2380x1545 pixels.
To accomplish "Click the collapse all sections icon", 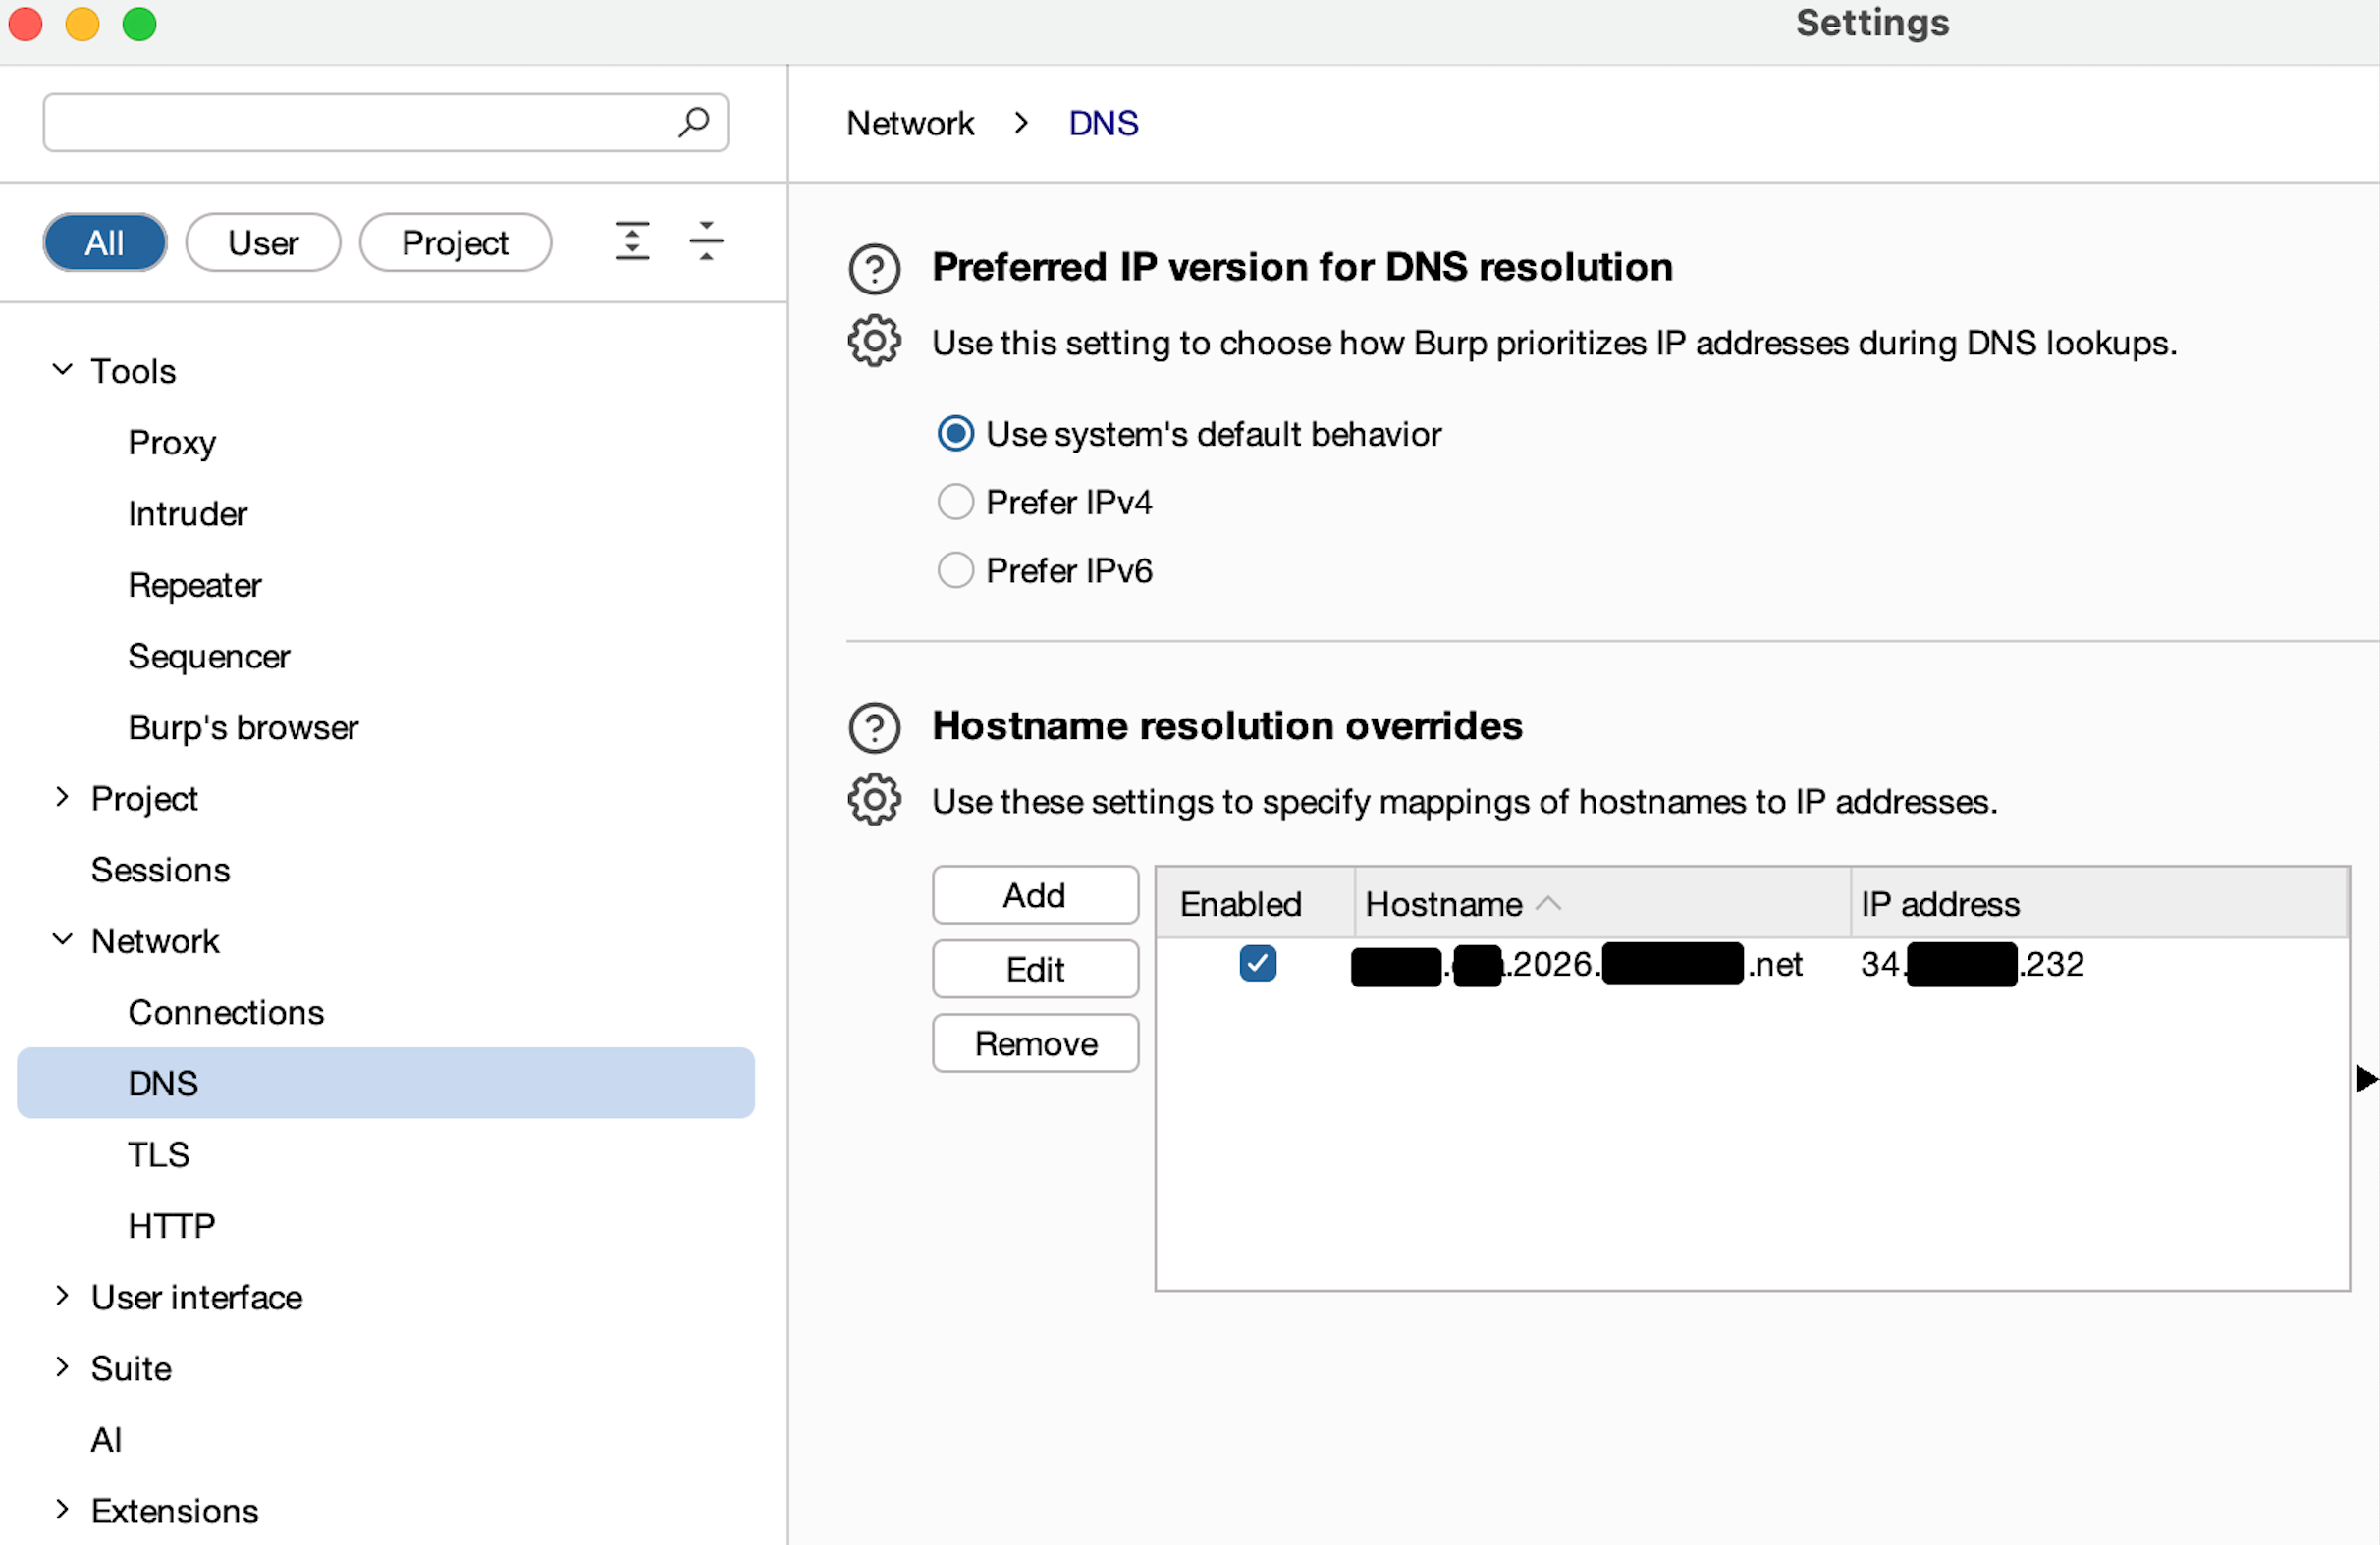I will [x=706, y=241].
